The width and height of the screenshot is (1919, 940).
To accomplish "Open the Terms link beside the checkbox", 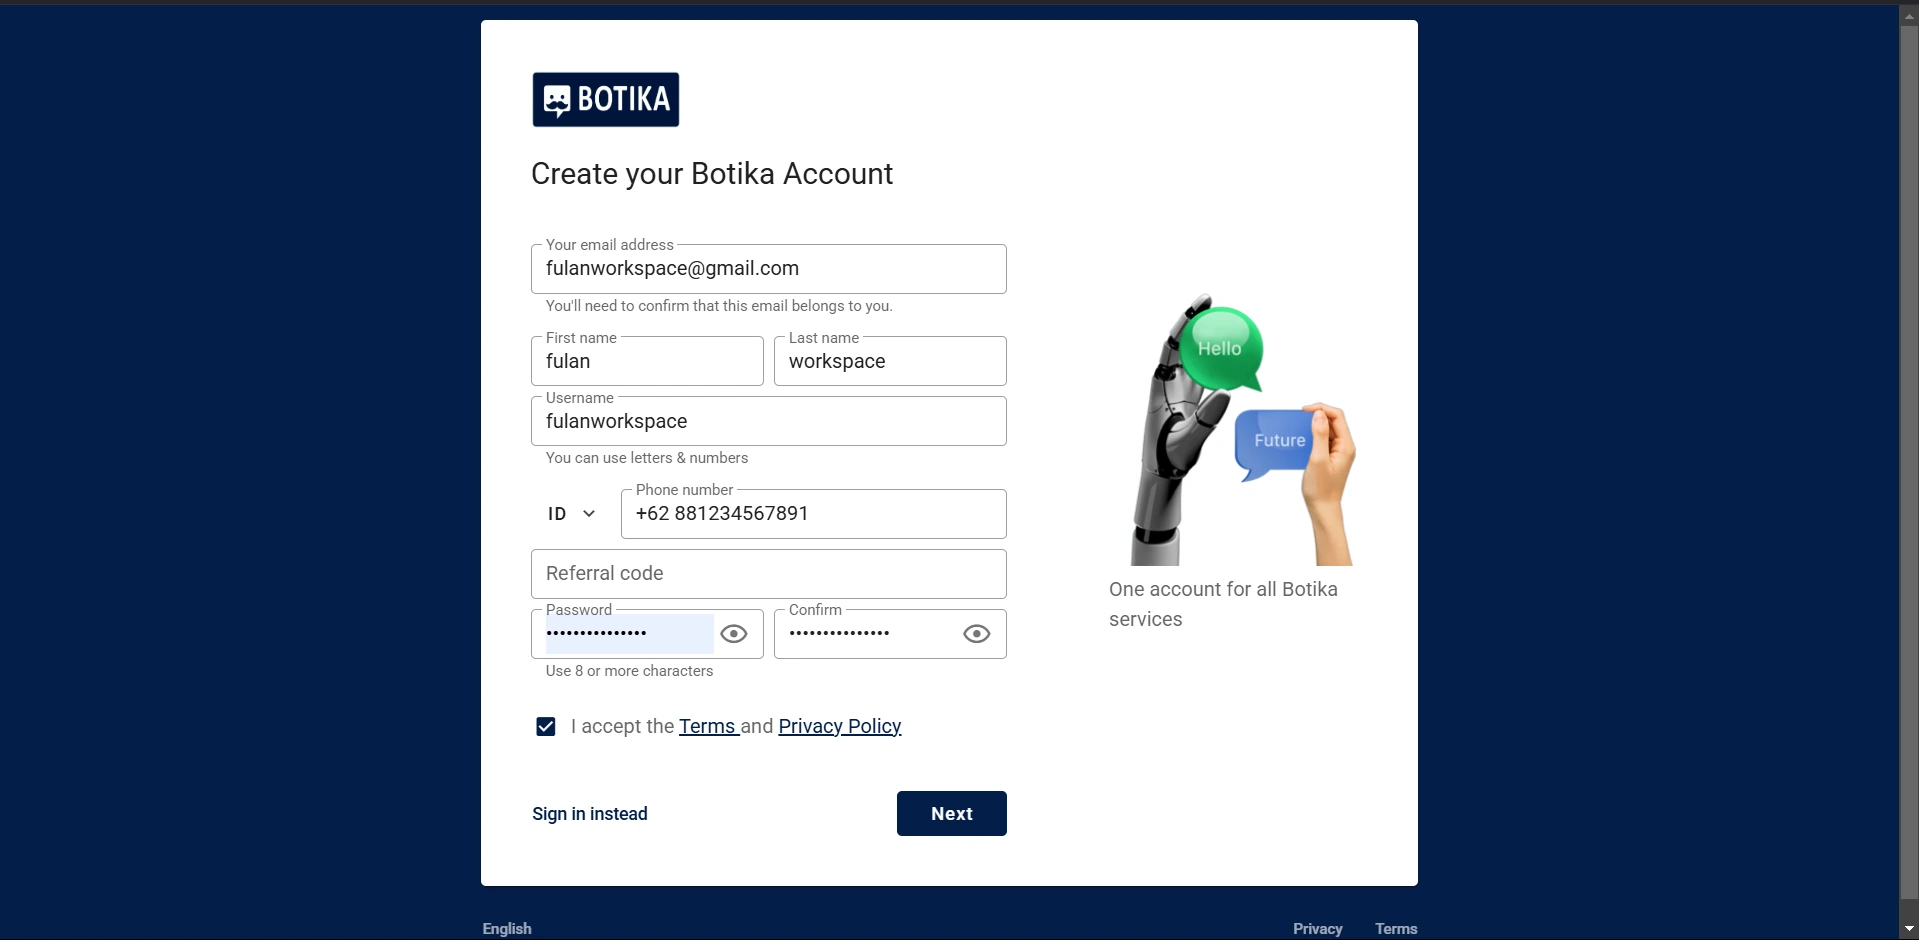I will (x=707, y=727).
